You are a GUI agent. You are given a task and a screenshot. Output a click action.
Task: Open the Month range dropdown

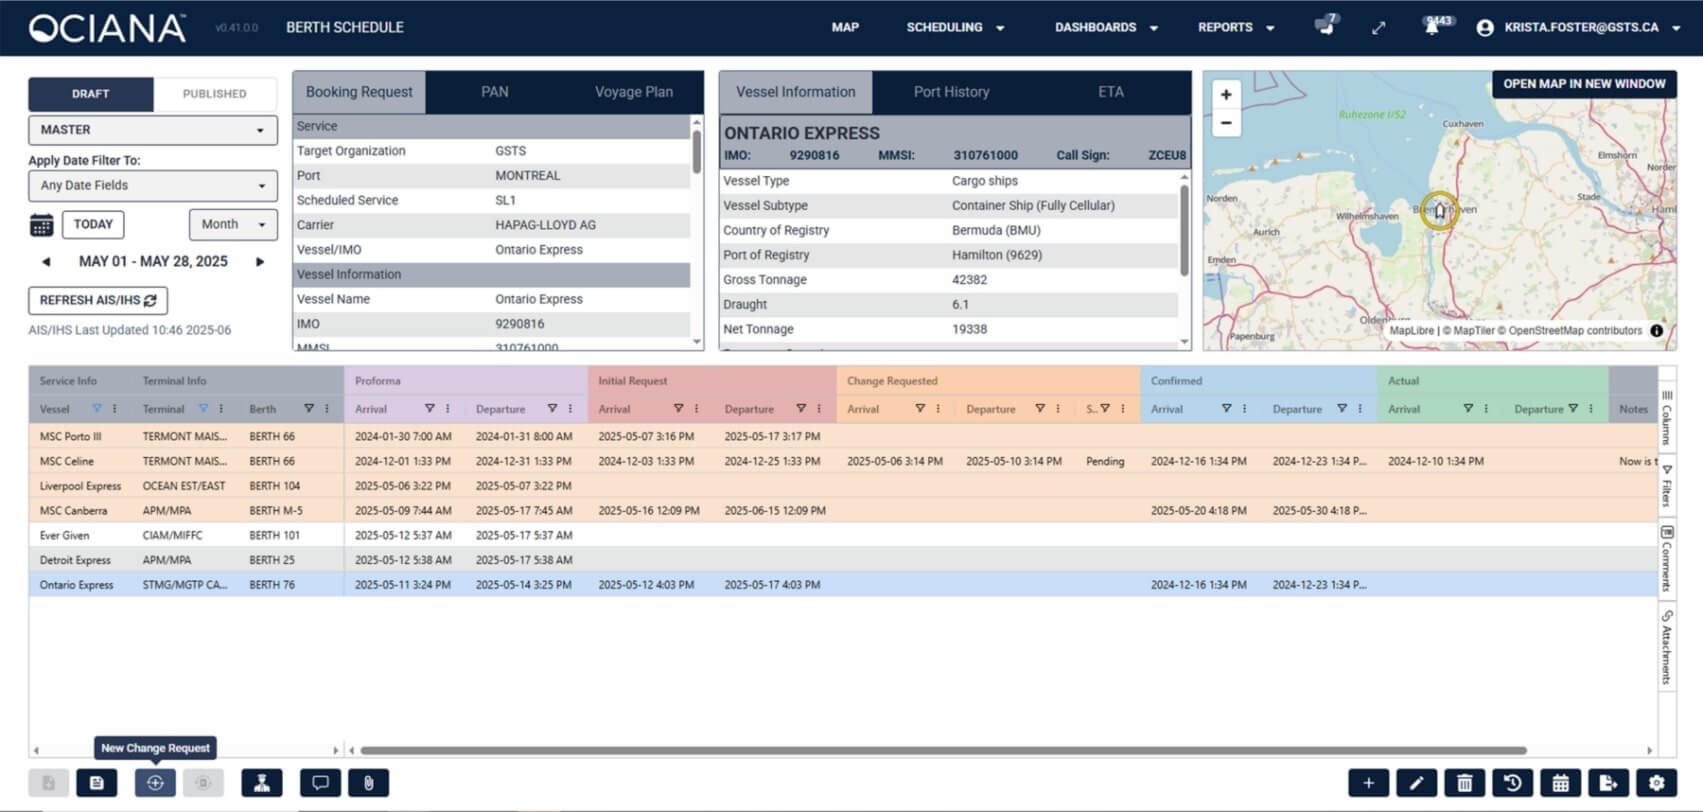tap(233, 224)
